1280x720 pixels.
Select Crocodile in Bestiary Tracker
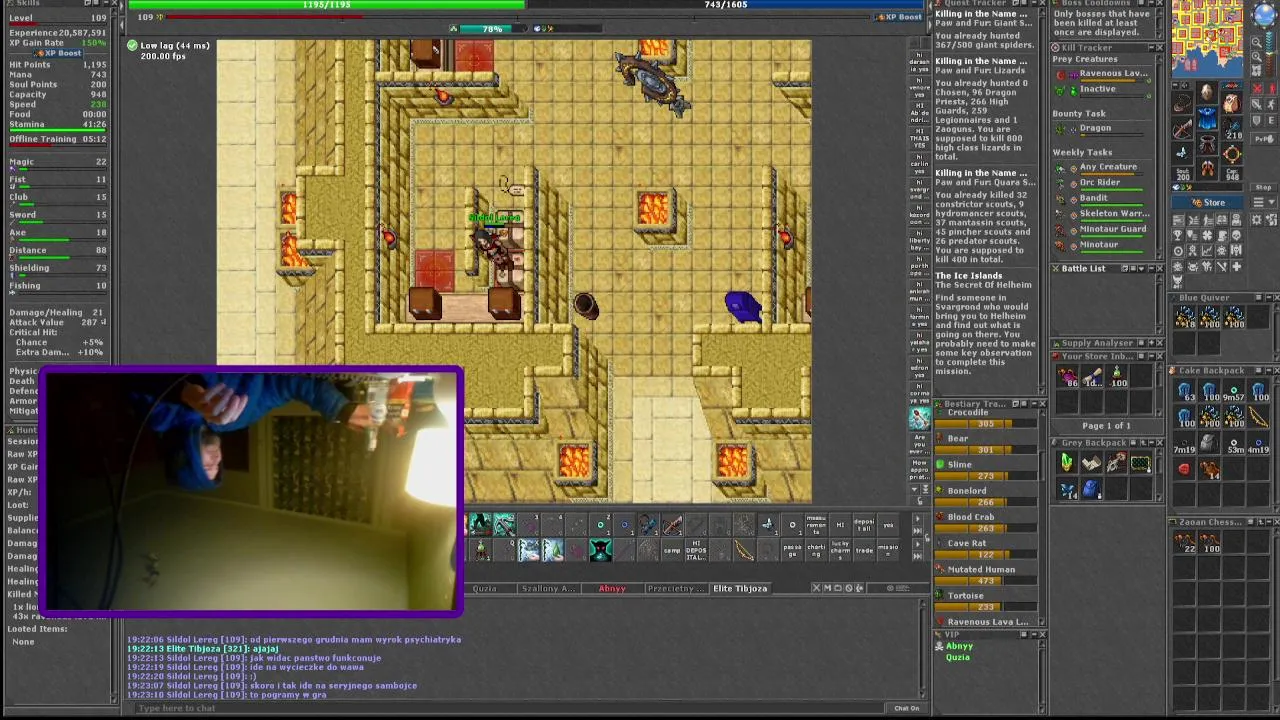click(x=967, y=412)
